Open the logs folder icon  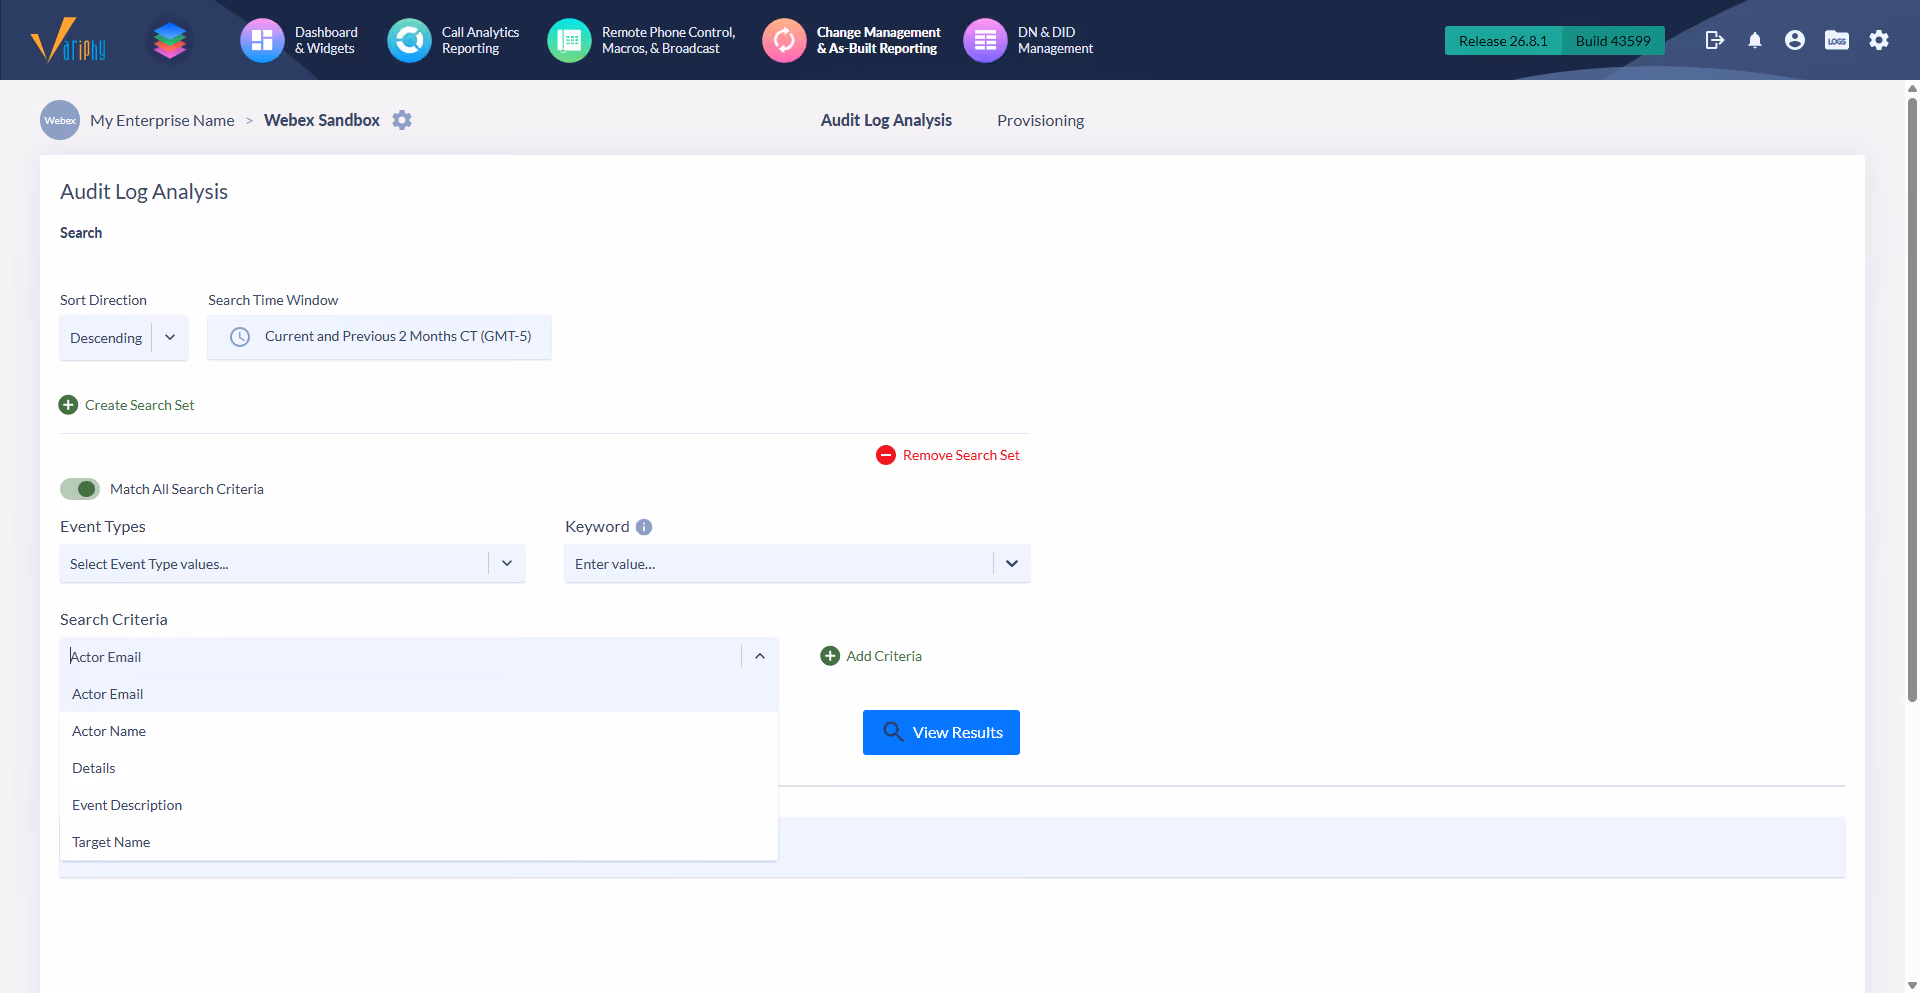point(1837,40)
